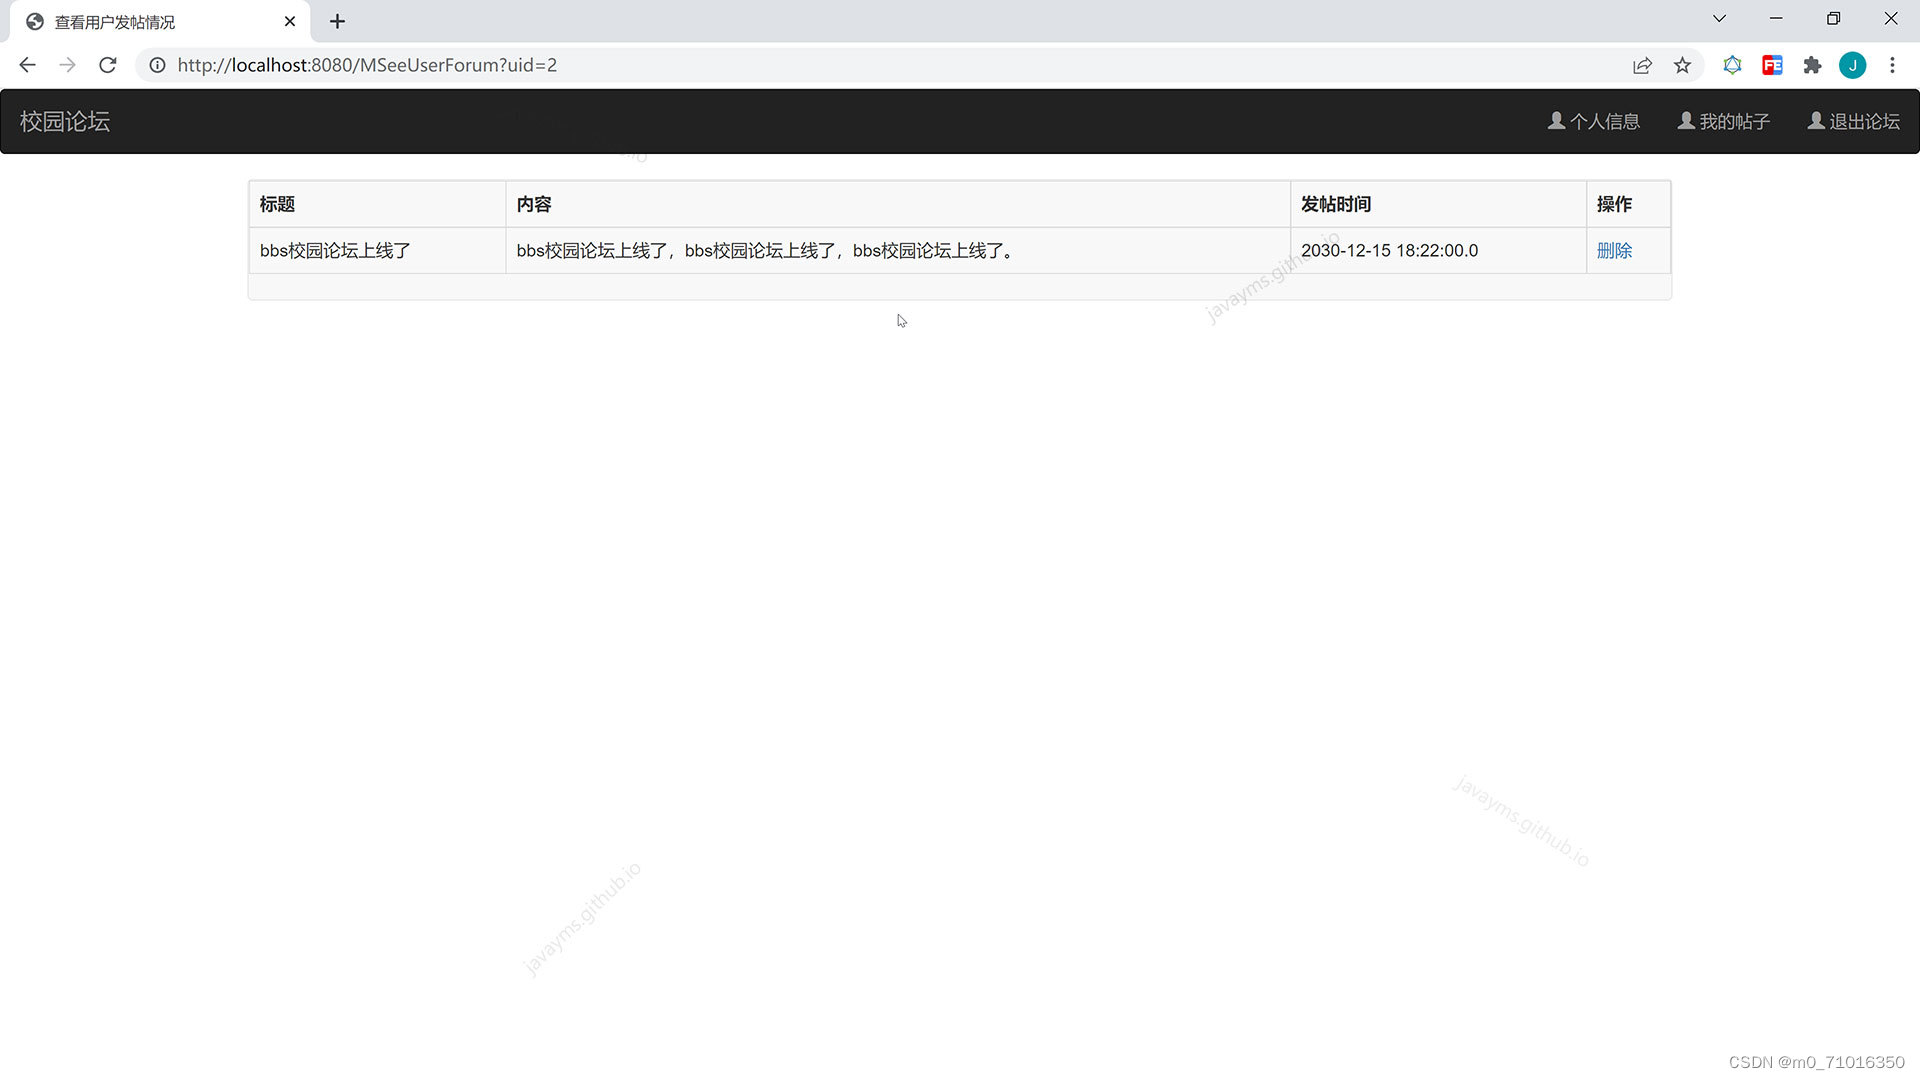
Task: Click the browser back arrow
Action: click(27, 65)
